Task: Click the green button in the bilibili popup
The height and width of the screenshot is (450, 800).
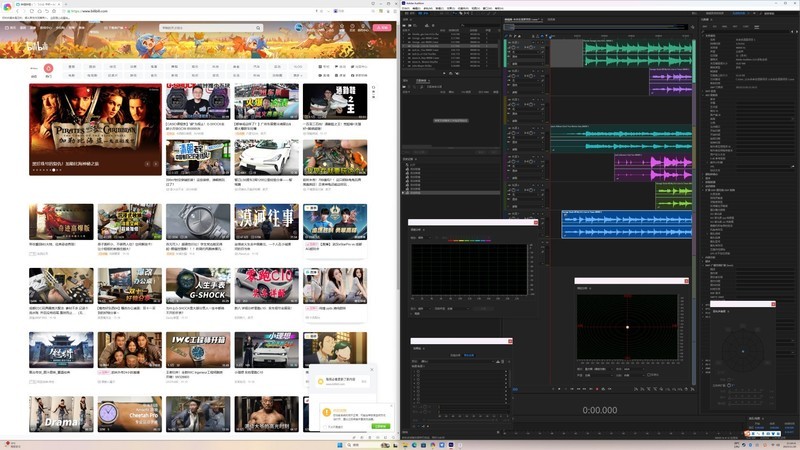Action: (x=379, y=426)
